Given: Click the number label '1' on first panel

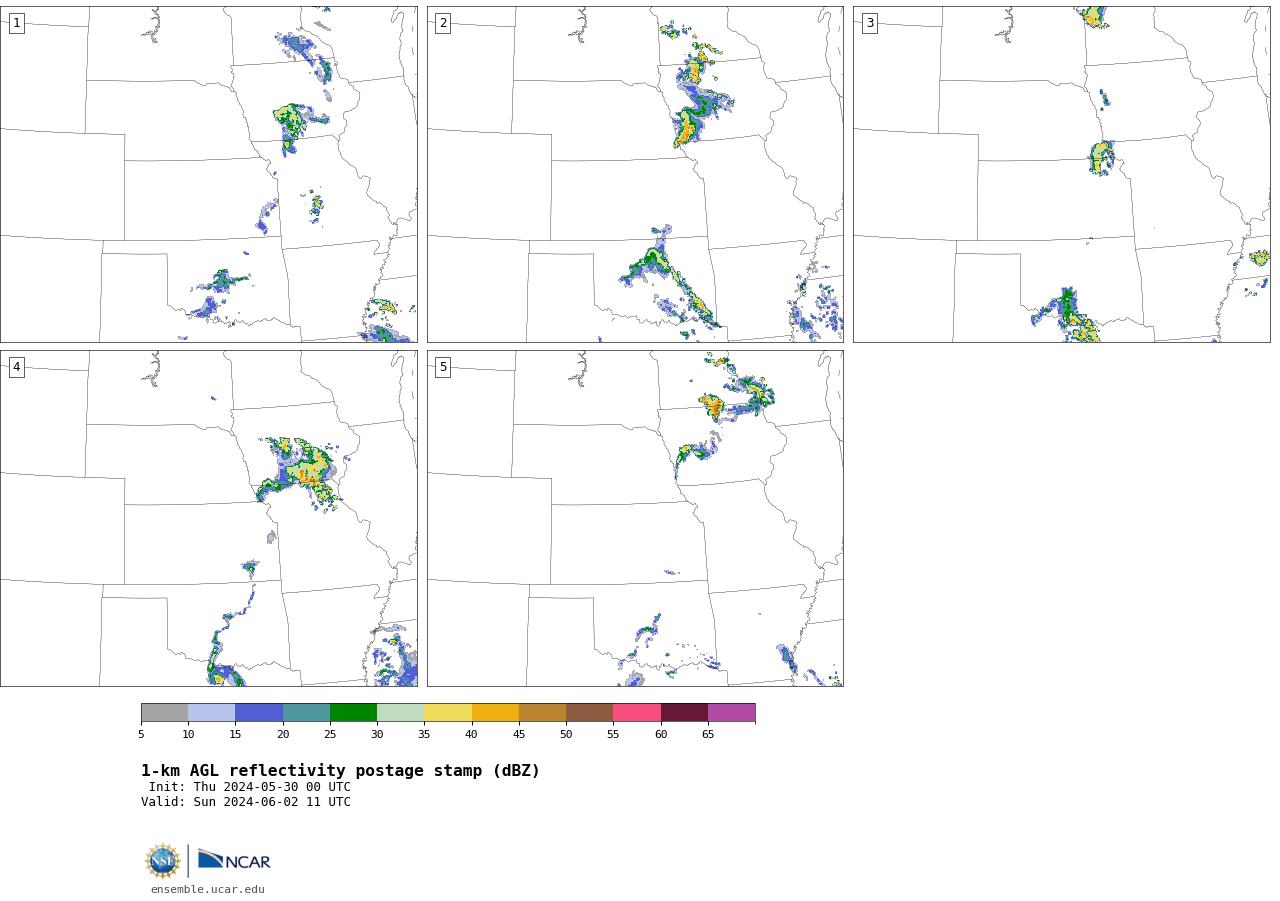Looking at the screenshot, I should [x=16, y=23].
